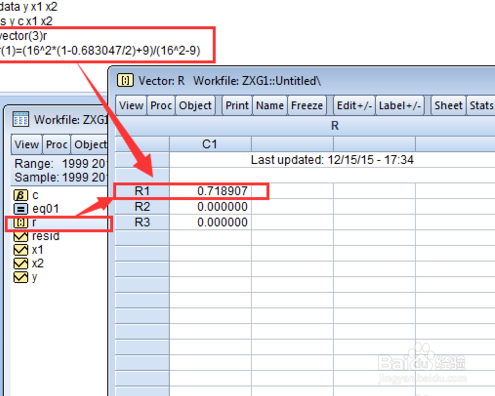Click the Range line in workfile
The width and height of the screenshot is (495, 396).
coord(60,164)
